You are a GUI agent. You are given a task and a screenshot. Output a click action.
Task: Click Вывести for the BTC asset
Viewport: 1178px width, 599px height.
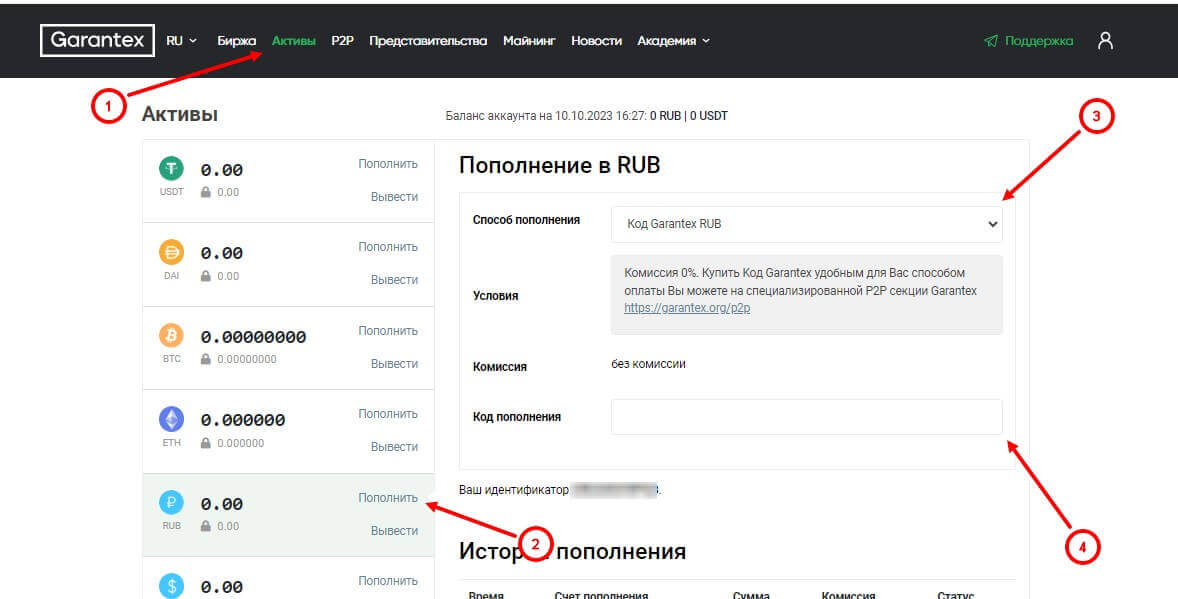coord(394,364)
